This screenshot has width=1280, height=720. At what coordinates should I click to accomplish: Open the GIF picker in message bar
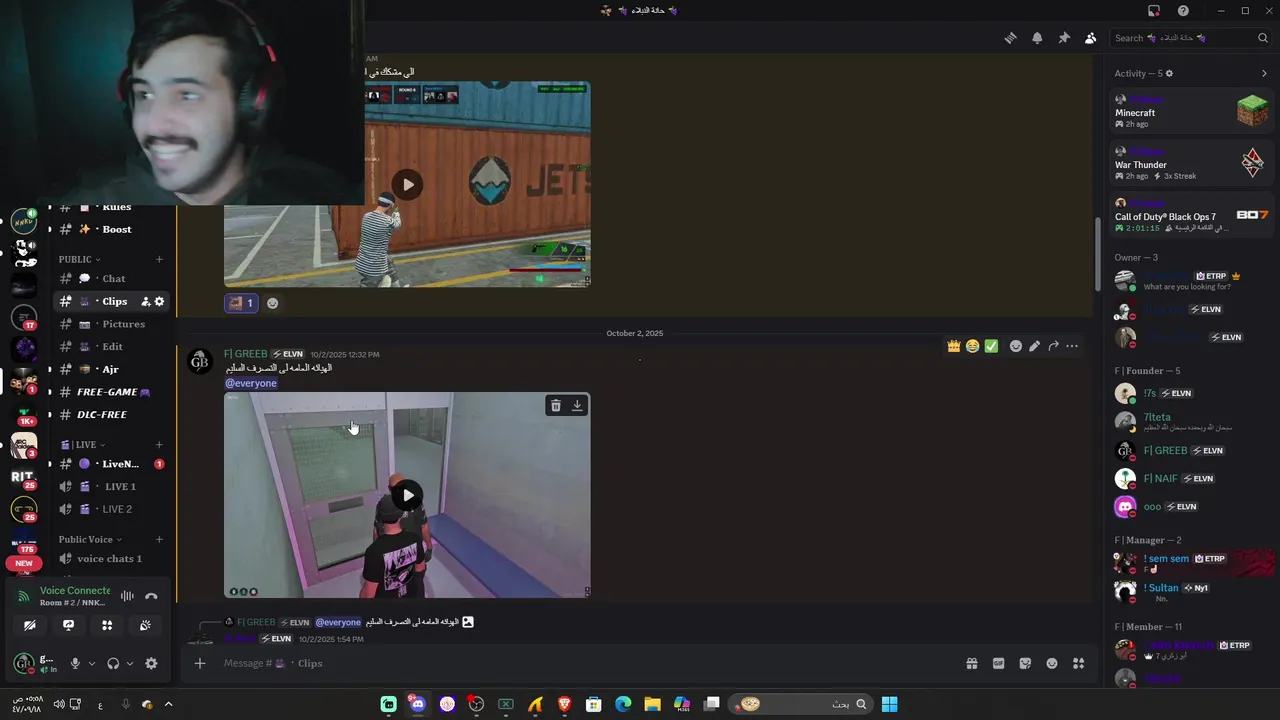click(x=998, y=663)
